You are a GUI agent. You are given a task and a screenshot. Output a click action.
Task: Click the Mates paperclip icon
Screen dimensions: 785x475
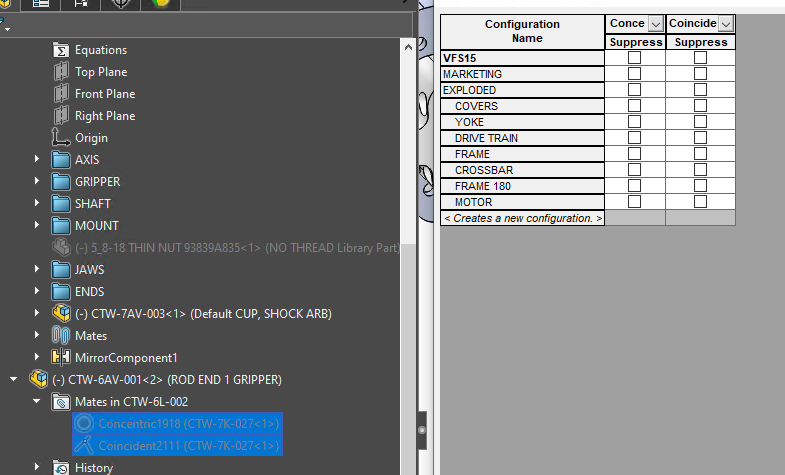60,336
